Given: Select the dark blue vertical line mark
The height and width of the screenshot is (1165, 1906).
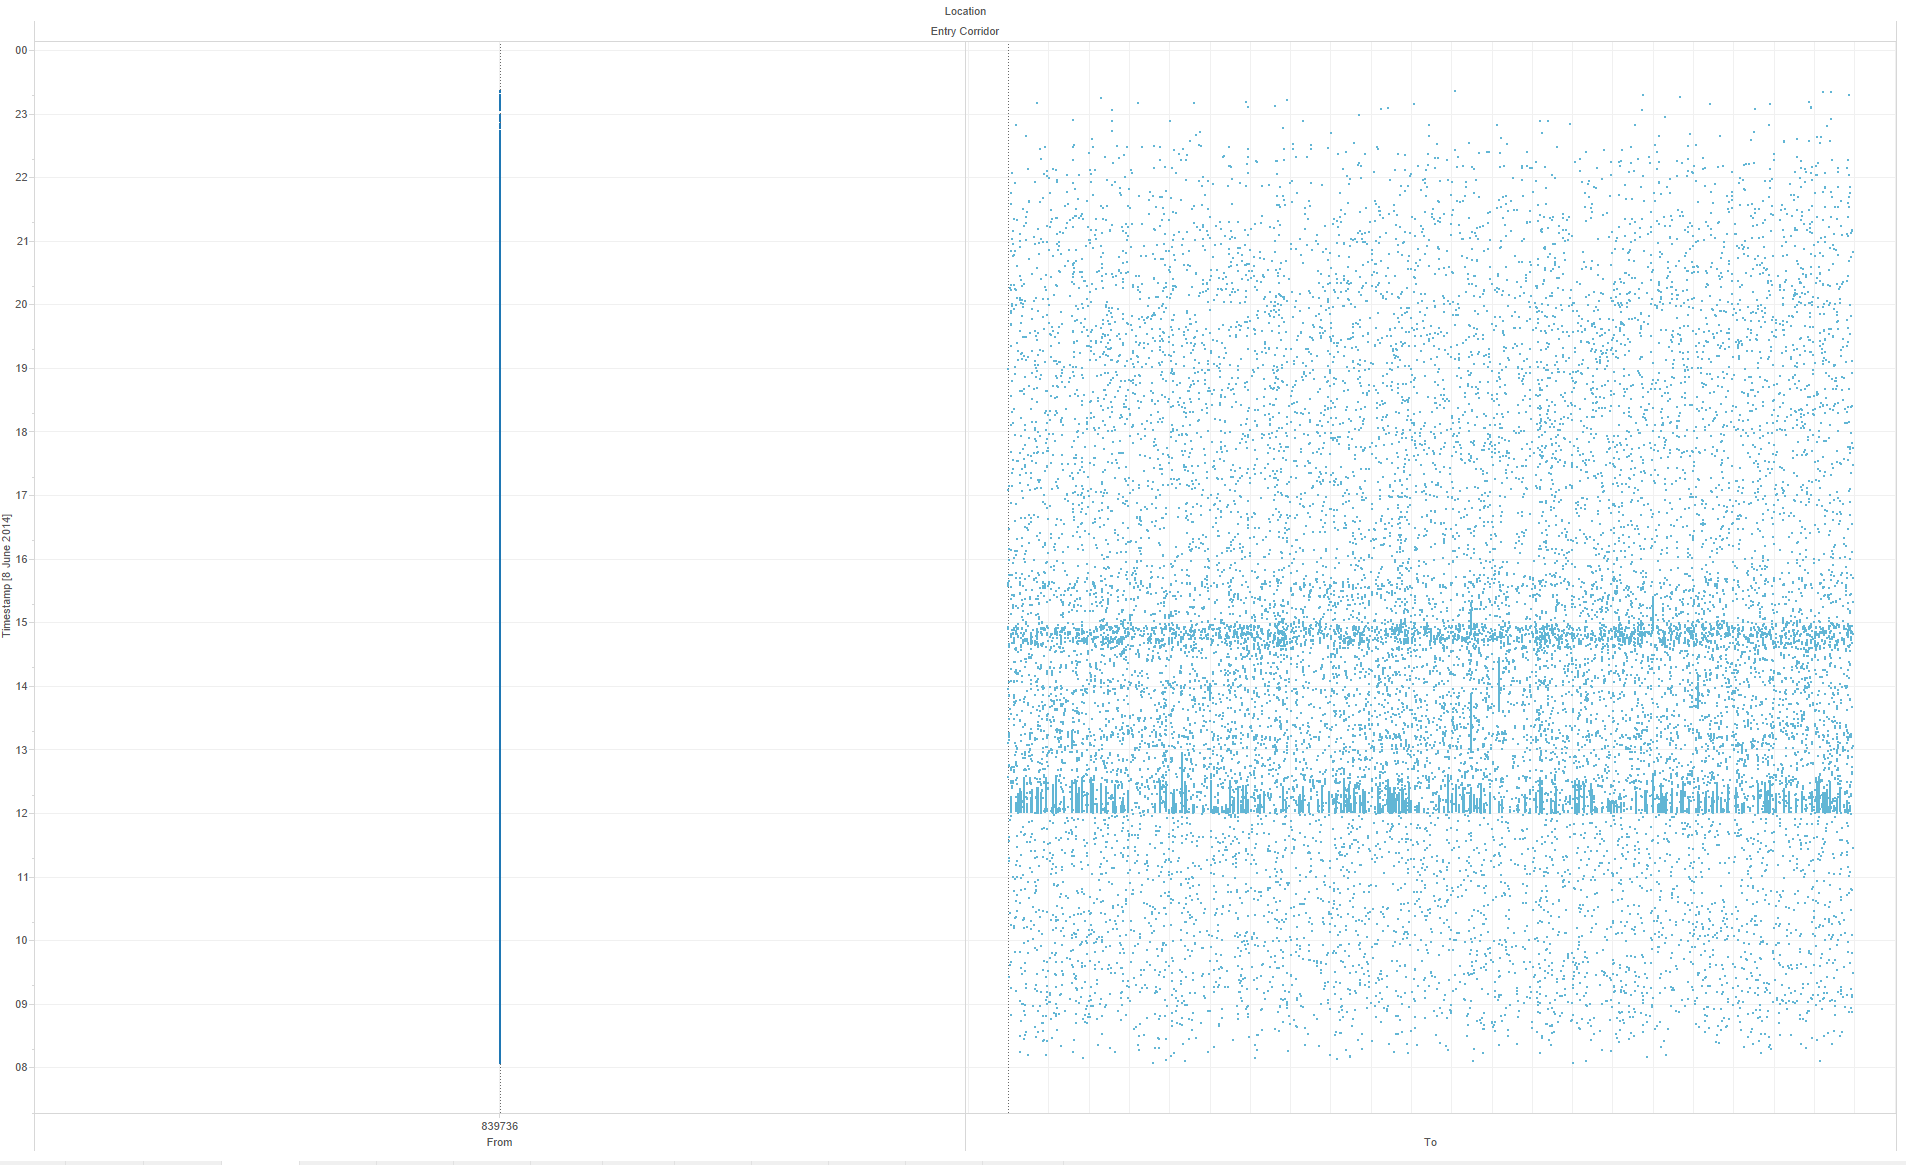Looking at the screenshot, I should tap(500, 600).
